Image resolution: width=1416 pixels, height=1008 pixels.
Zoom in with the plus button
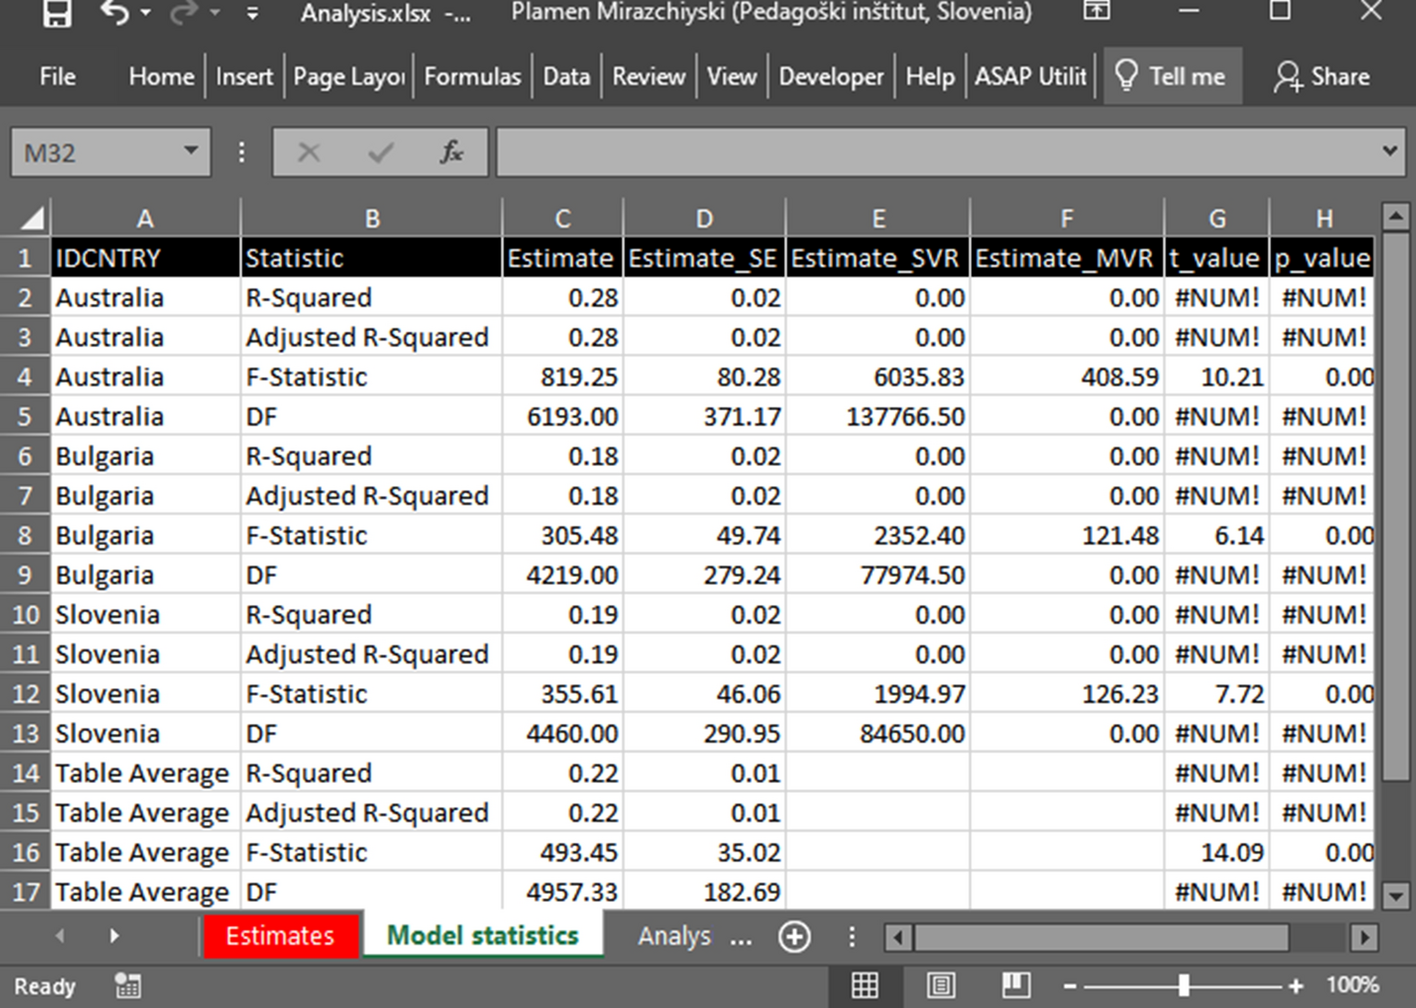[1296, 986]
